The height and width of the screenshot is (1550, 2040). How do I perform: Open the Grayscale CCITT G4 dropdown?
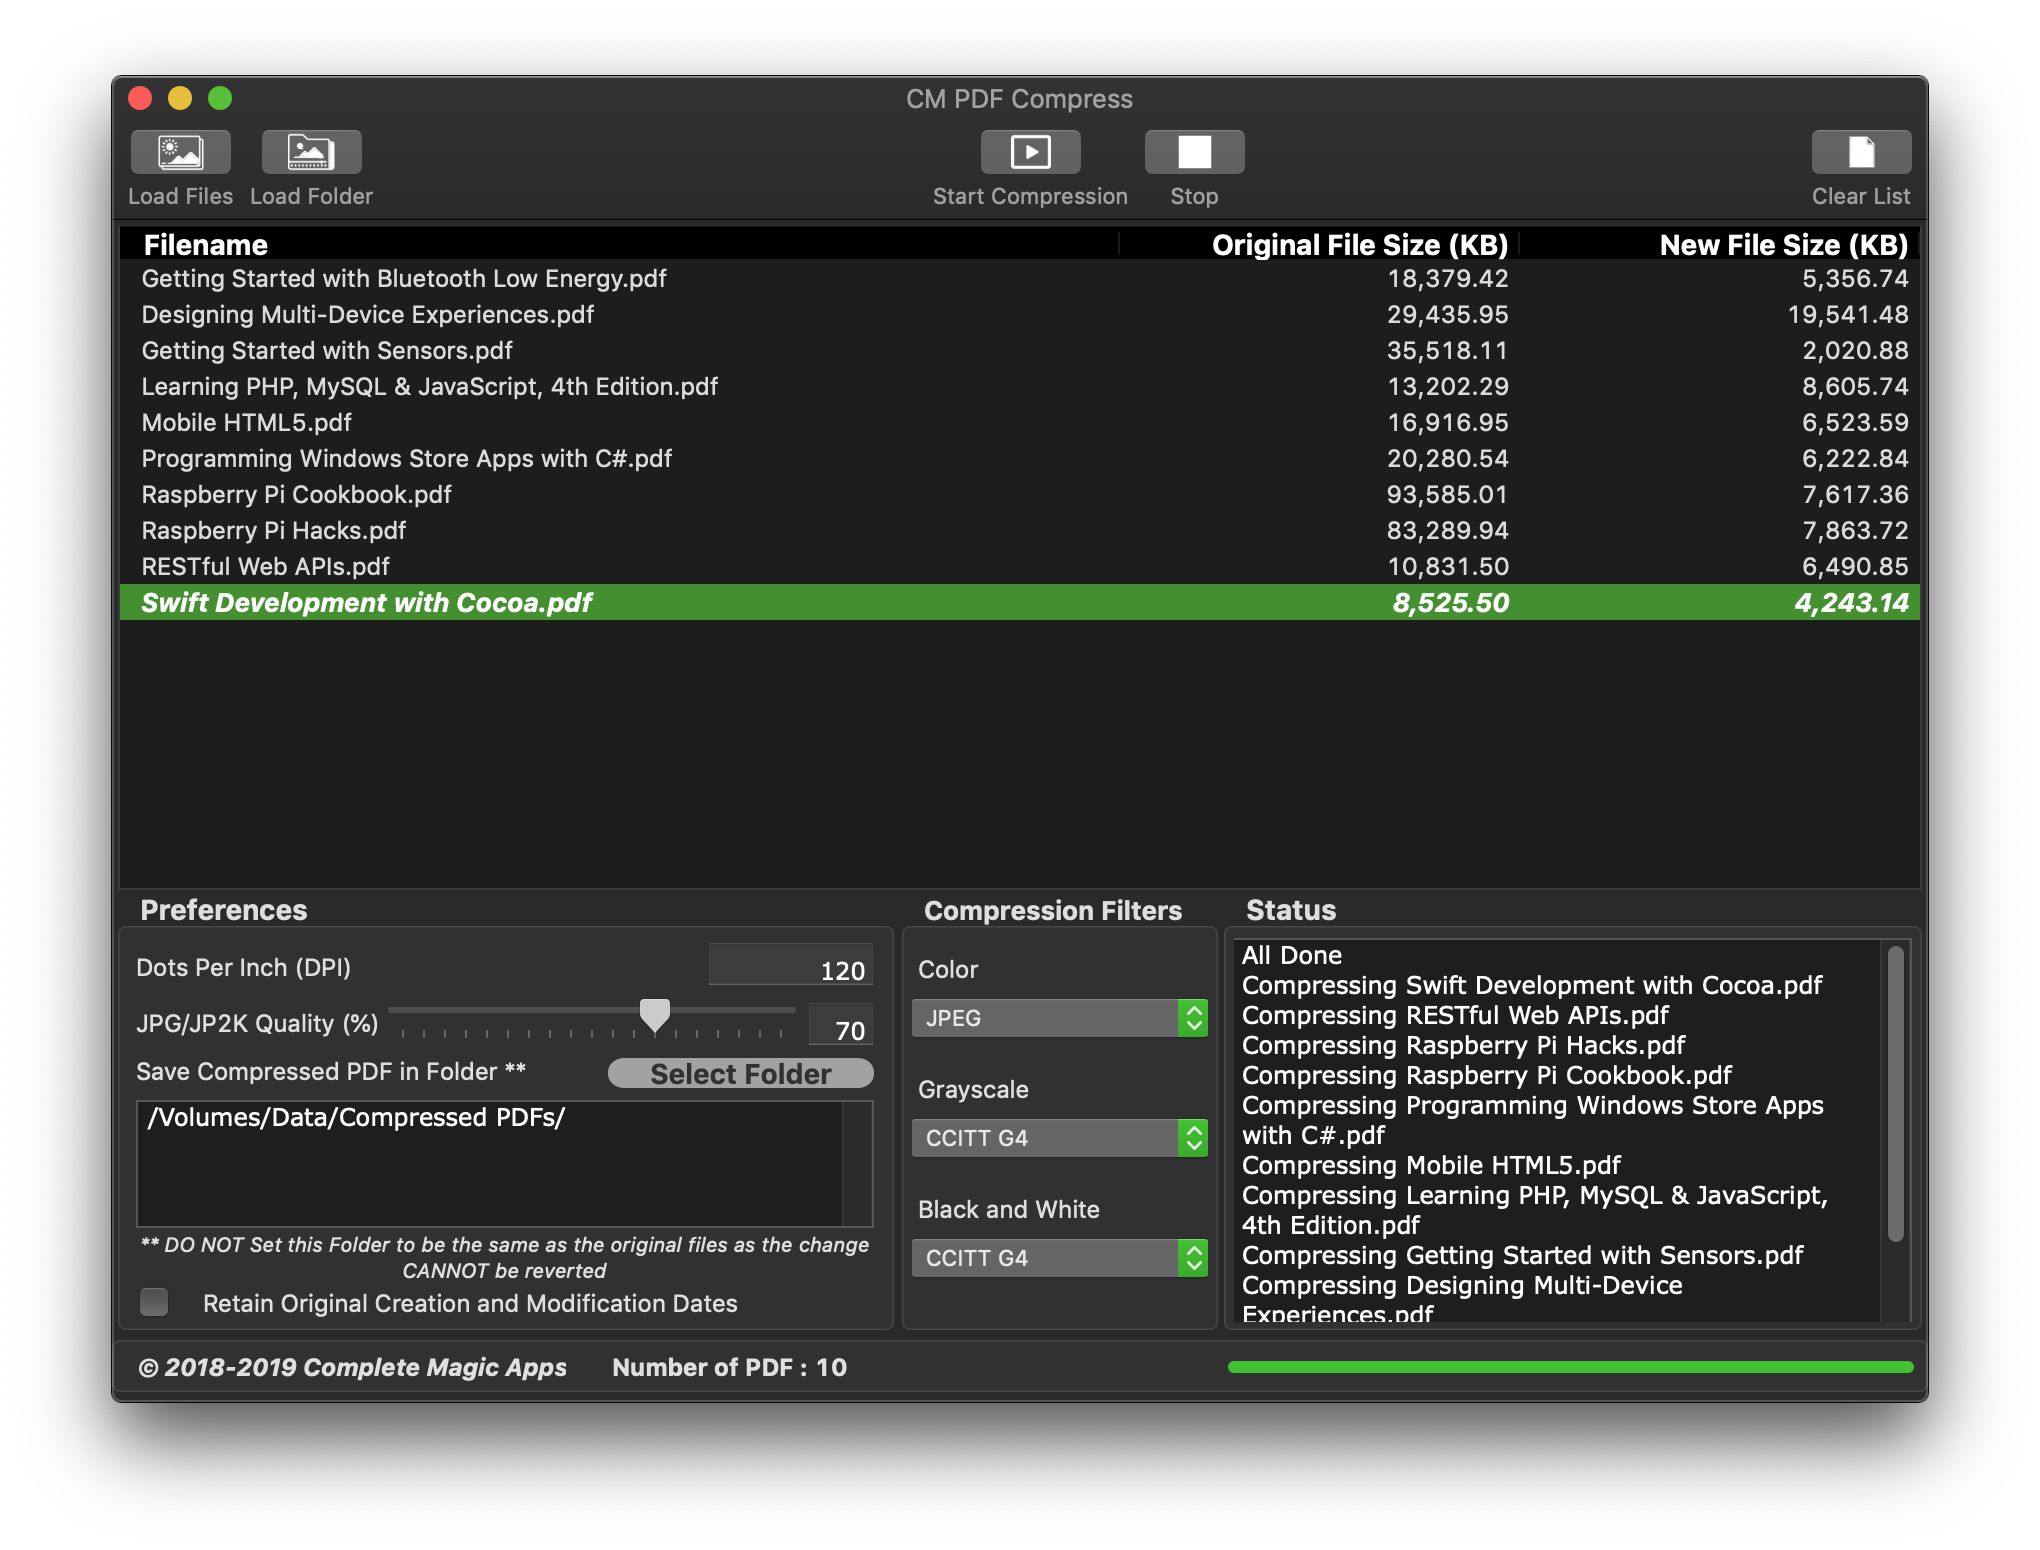pos(1059,1138)
